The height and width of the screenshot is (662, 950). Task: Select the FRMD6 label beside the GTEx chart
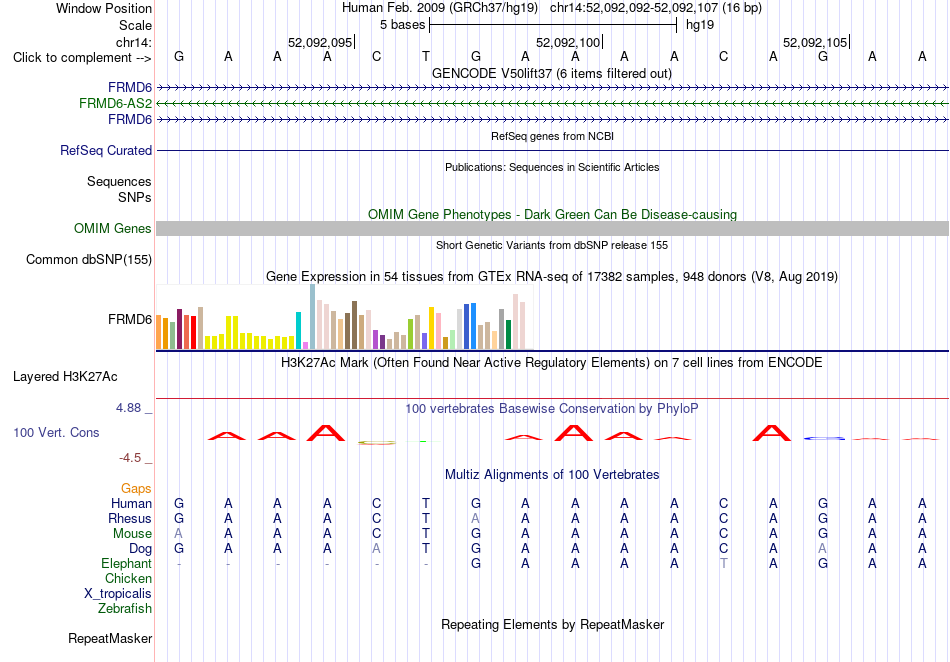(x=130, y=319)
